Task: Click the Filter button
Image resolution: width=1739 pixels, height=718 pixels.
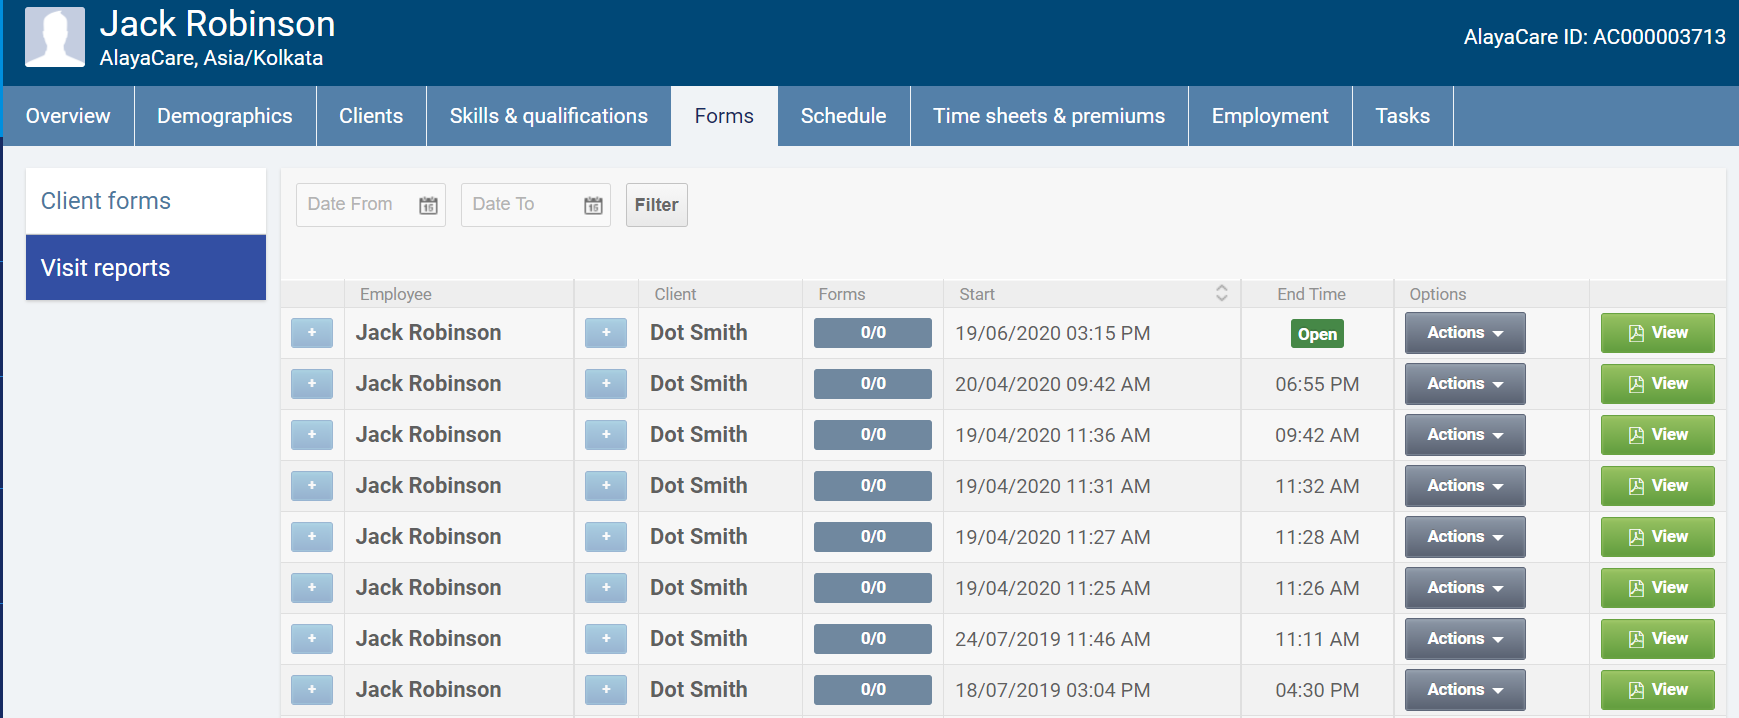Action: coord(656,205)
